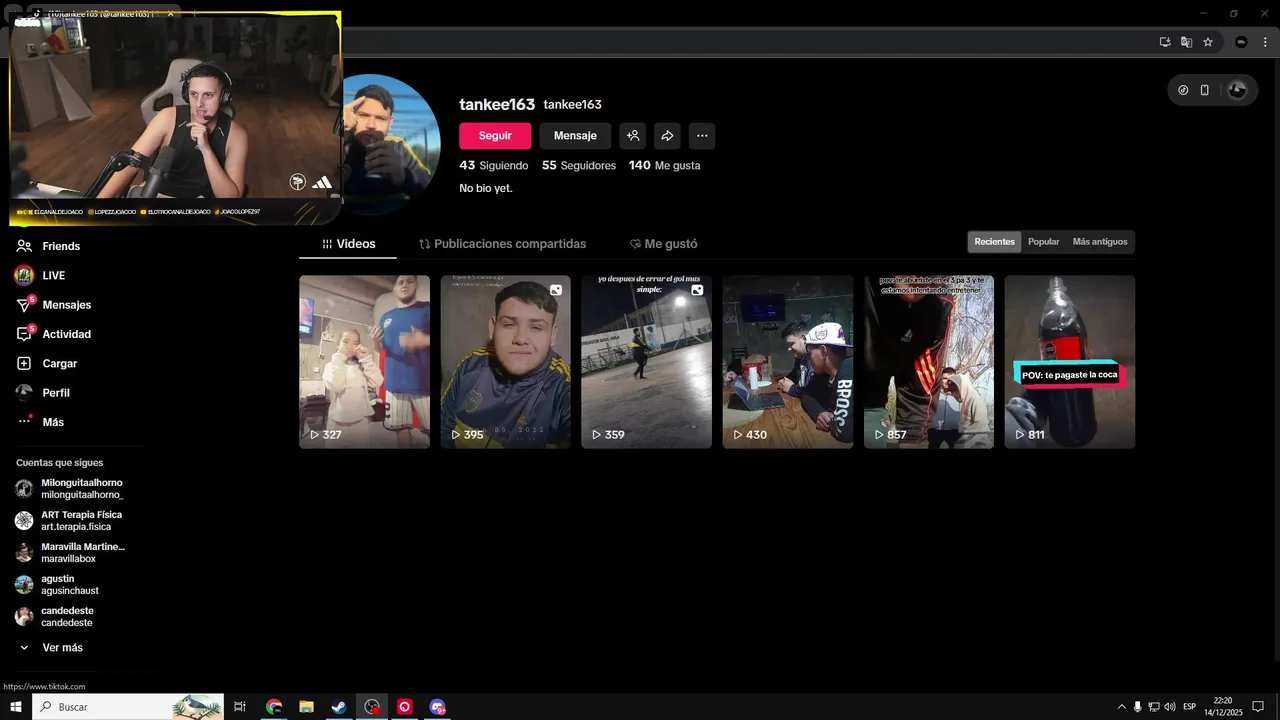Open the video with 857 views
The image size is (1280, 720).
[929, 362]
